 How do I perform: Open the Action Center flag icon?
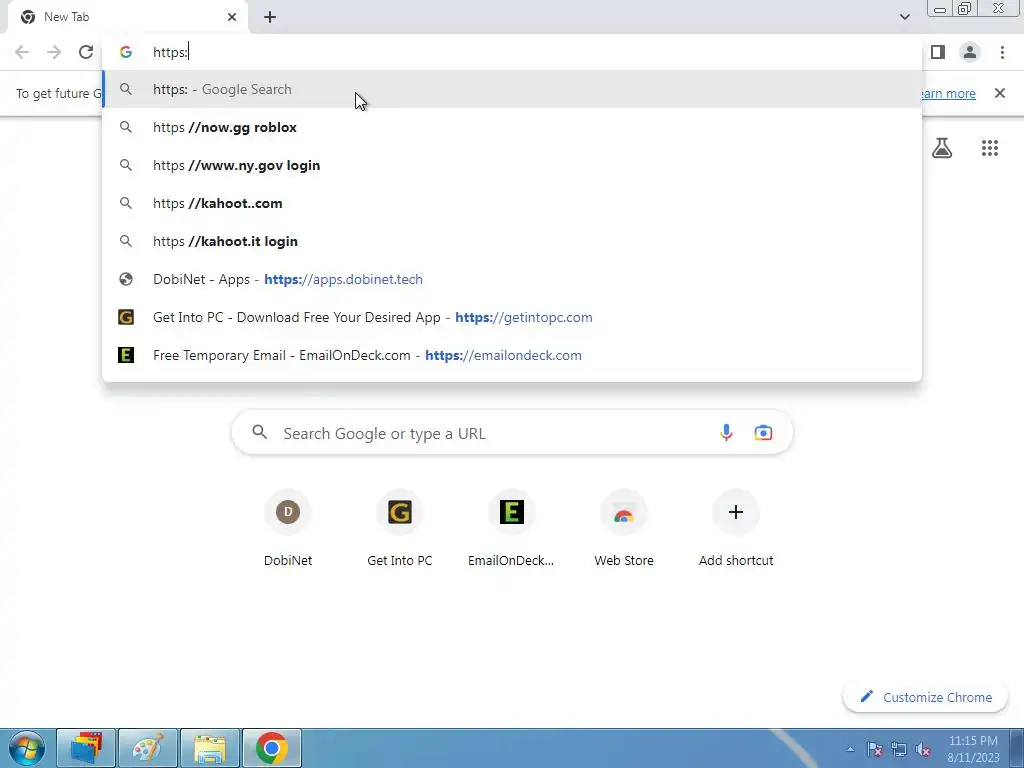click(x=874, y=750)
